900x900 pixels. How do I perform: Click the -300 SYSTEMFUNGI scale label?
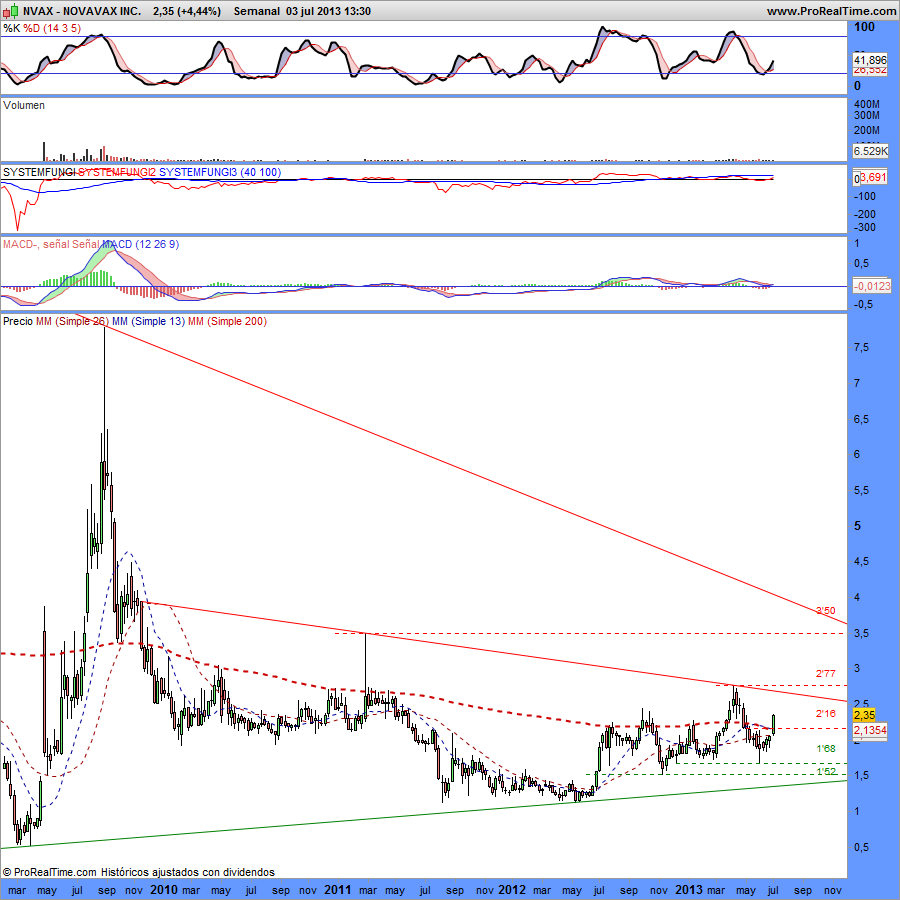pyautogui.click(x=865, y=227)
